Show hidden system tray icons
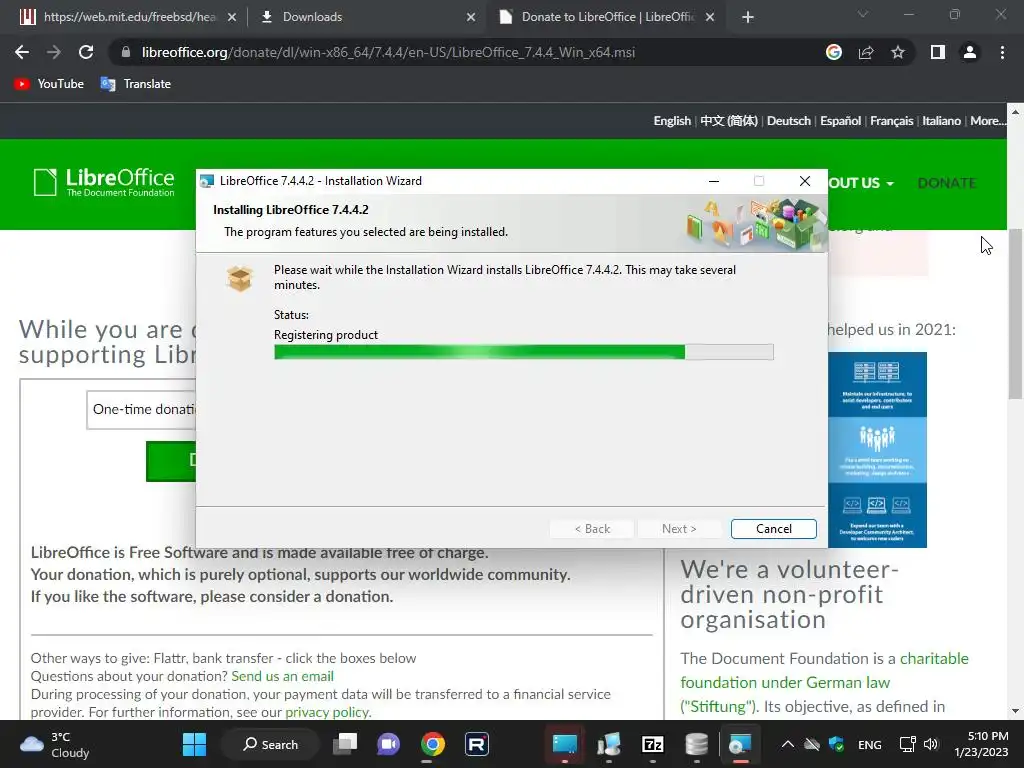This screenshot has width=1024, height=768. click(788, 744)
